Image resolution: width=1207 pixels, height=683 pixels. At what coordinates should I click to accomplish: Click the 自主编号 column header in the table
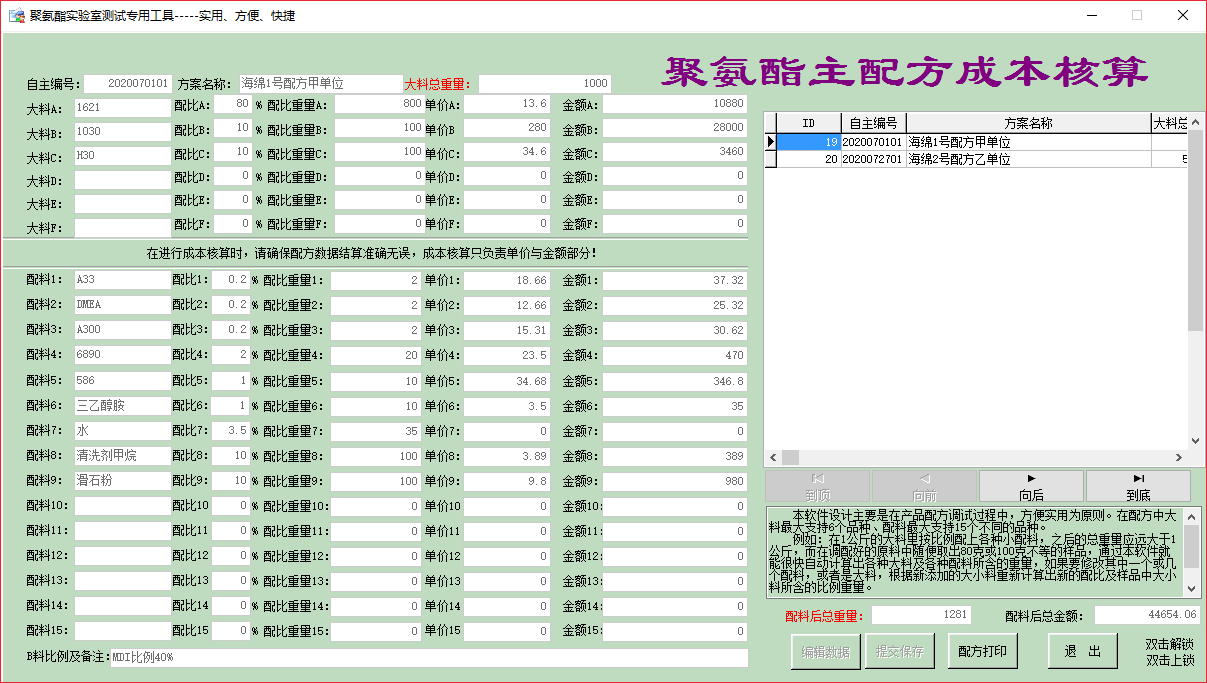(873, 123)
